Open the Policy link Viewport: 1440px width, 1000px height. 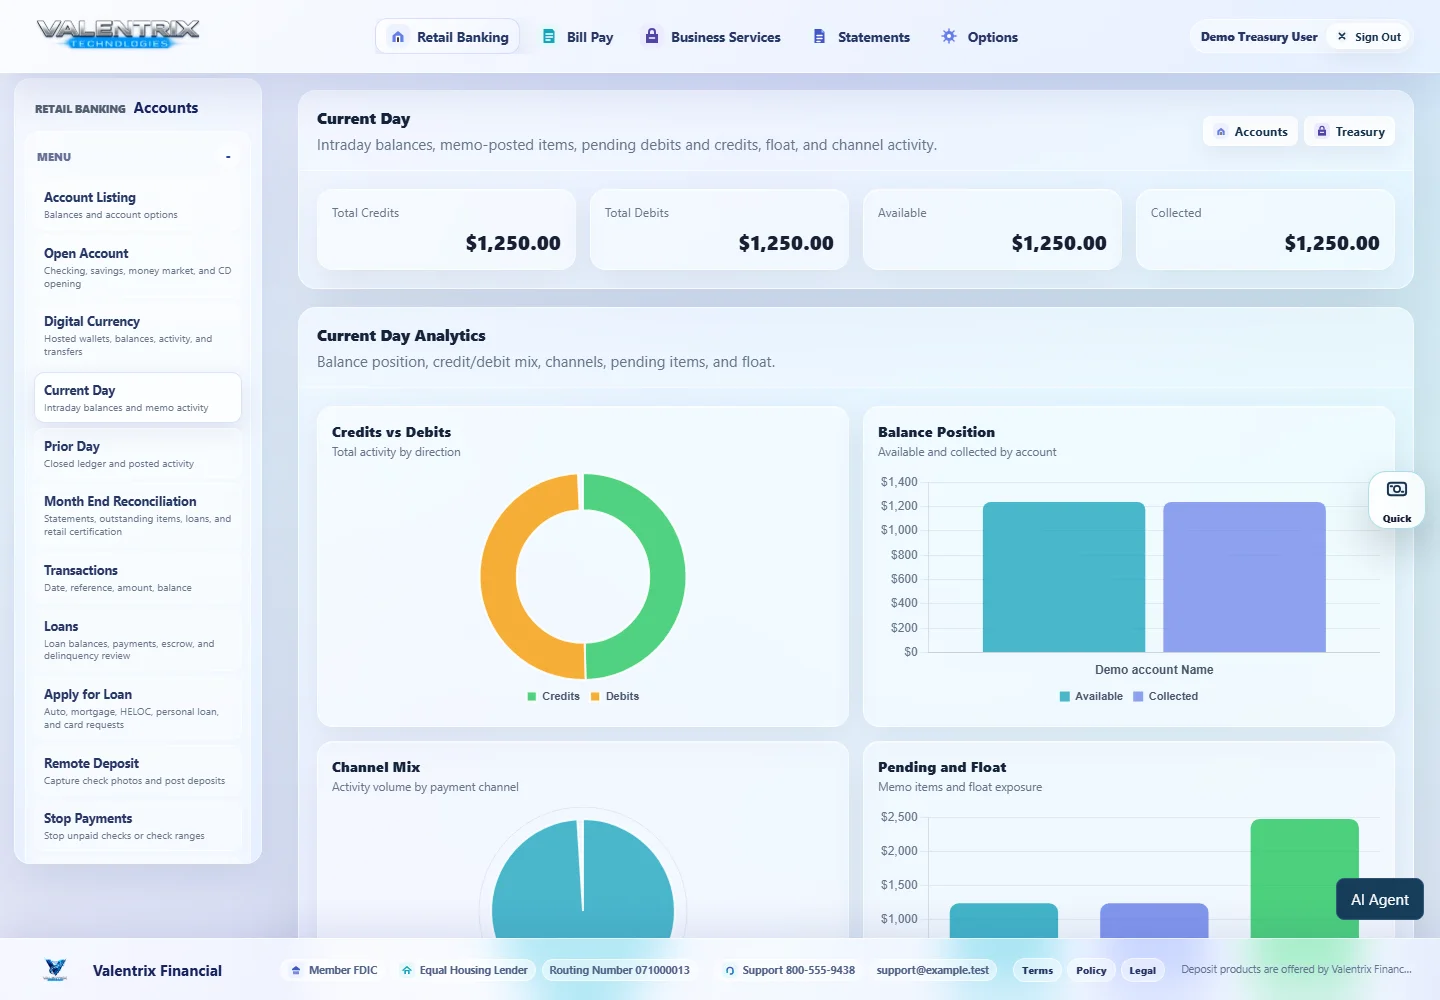[1091, 970]
